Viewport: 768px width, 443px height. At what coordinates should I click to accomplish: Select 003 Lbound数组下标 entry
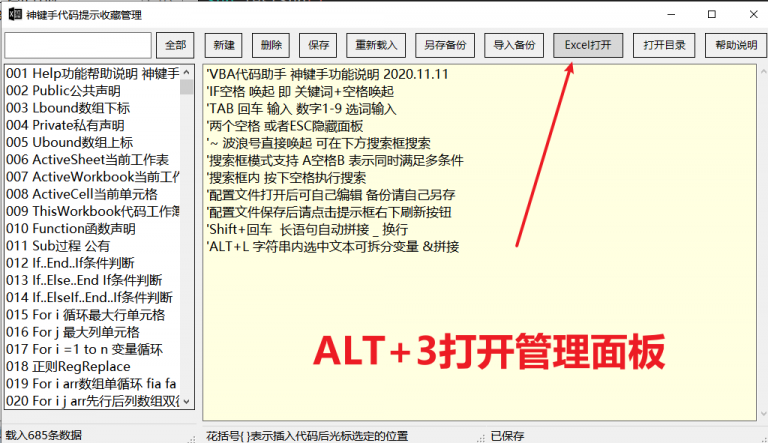(x=68, y=108)
